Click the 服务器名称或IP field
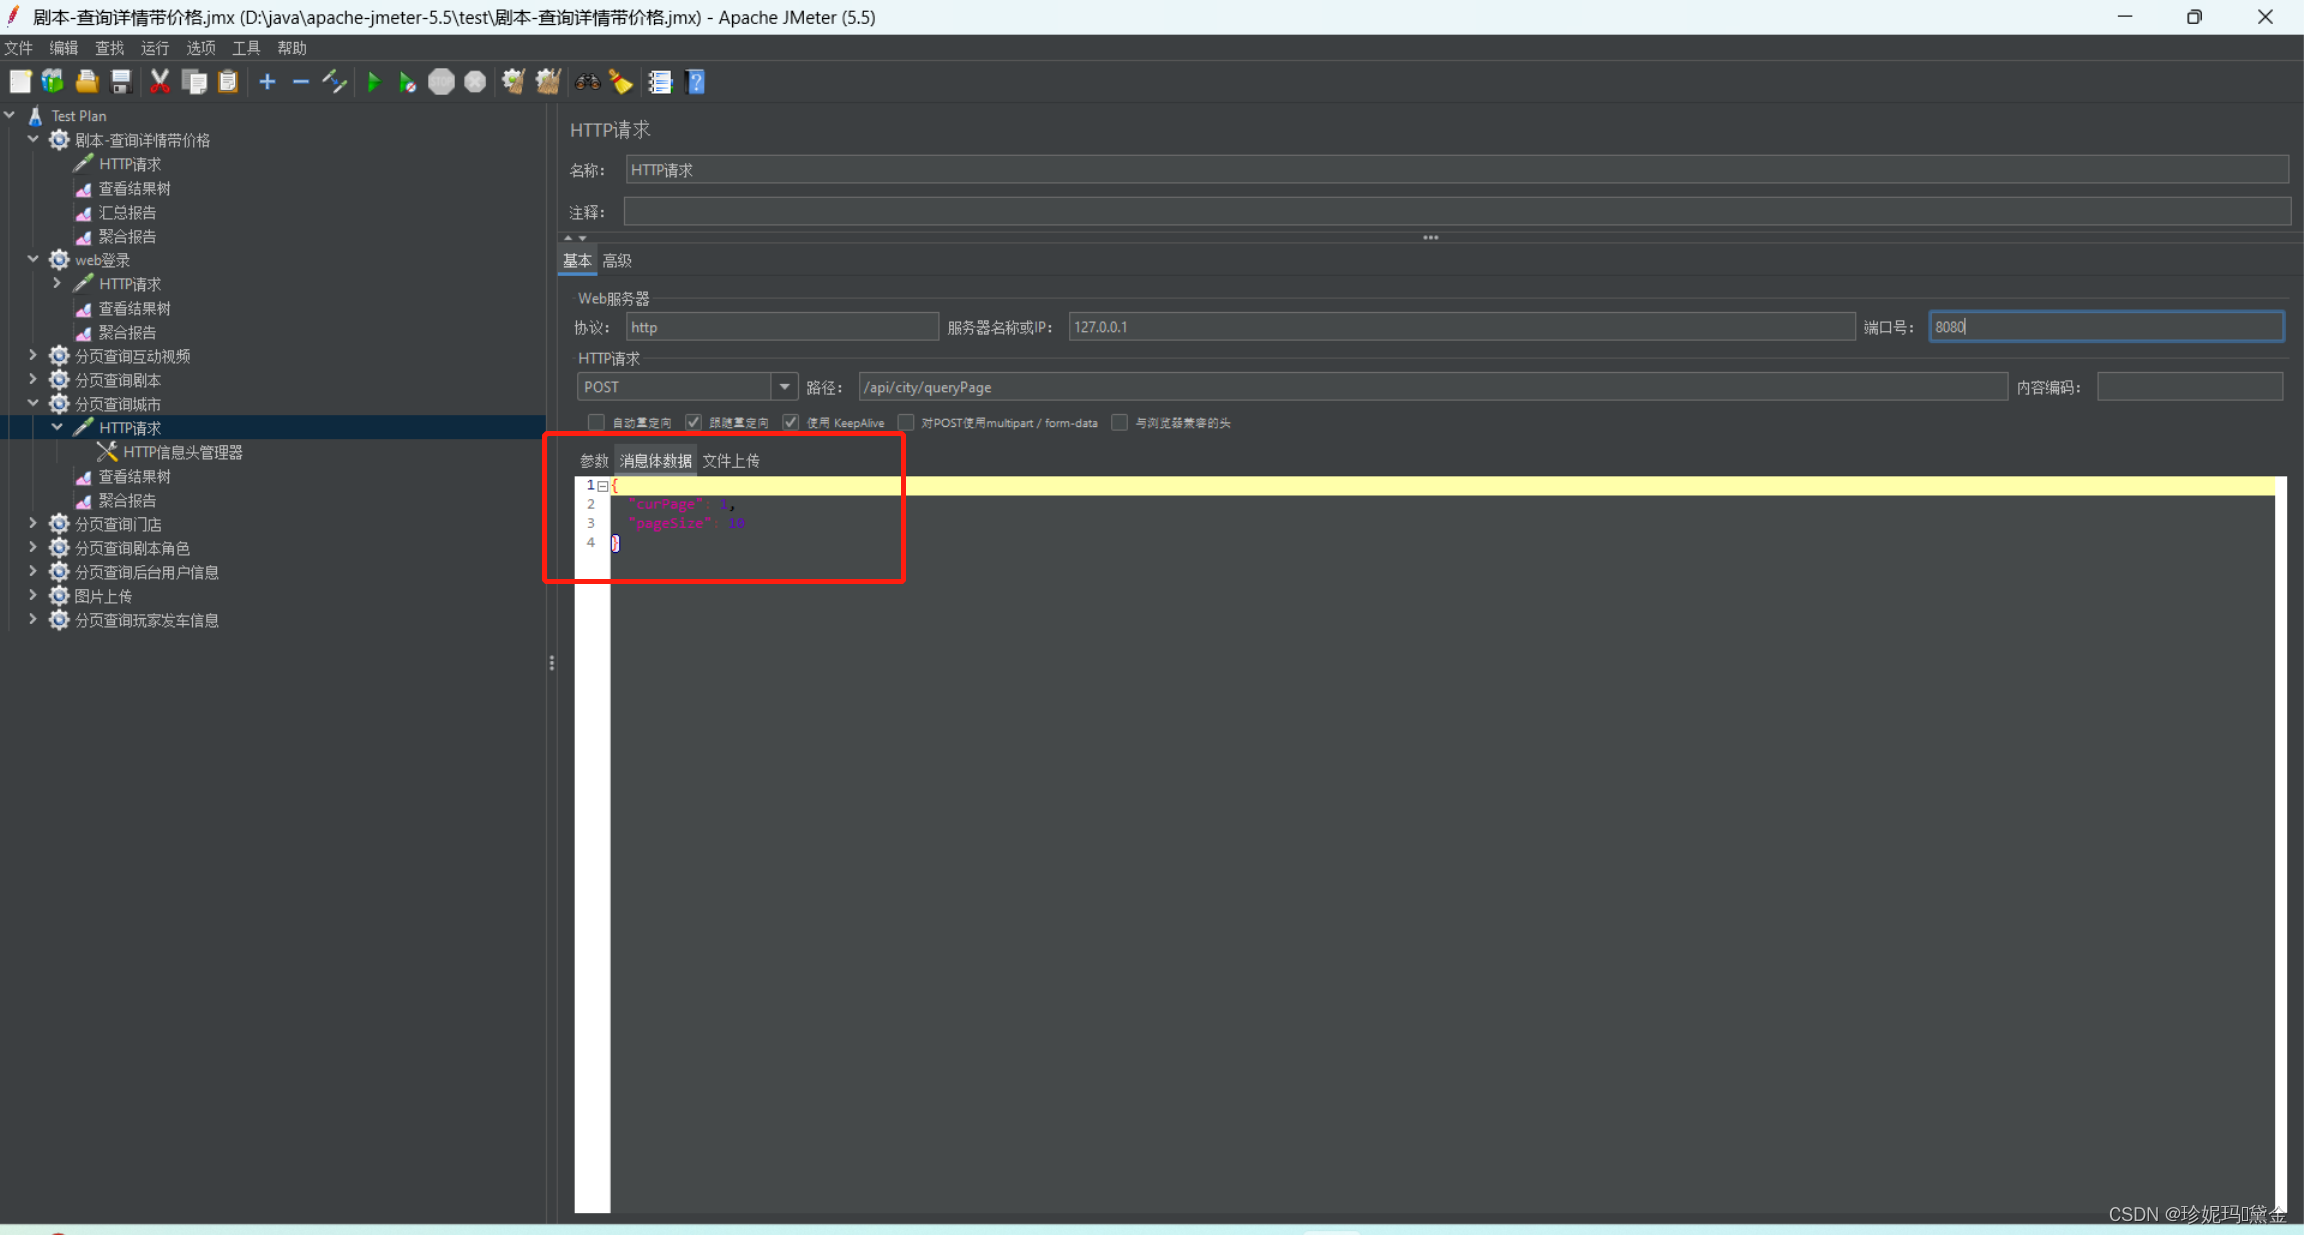This screenshot has width=2304, height=1235. click(1462, 327)
